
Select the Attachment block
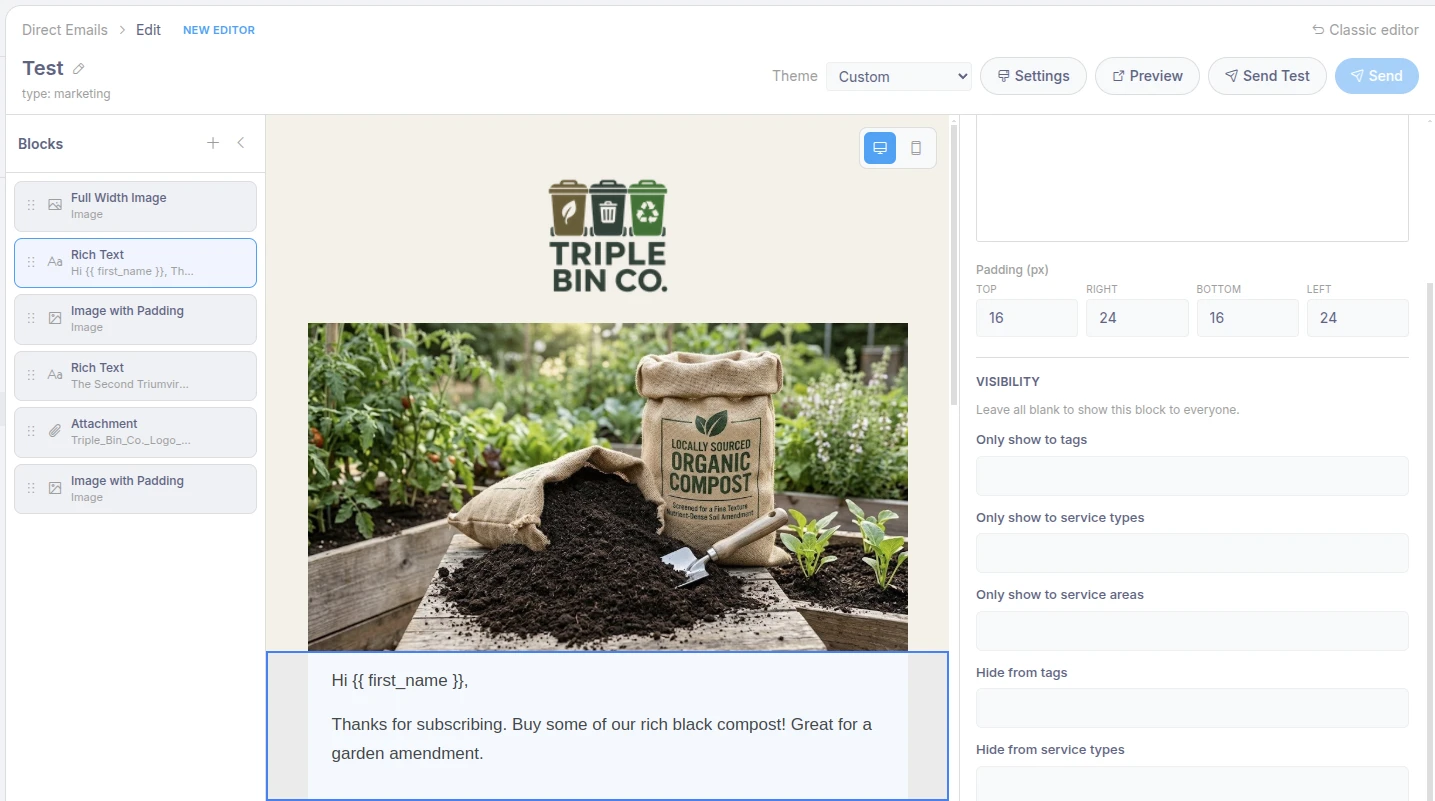(x=135, y=432)
